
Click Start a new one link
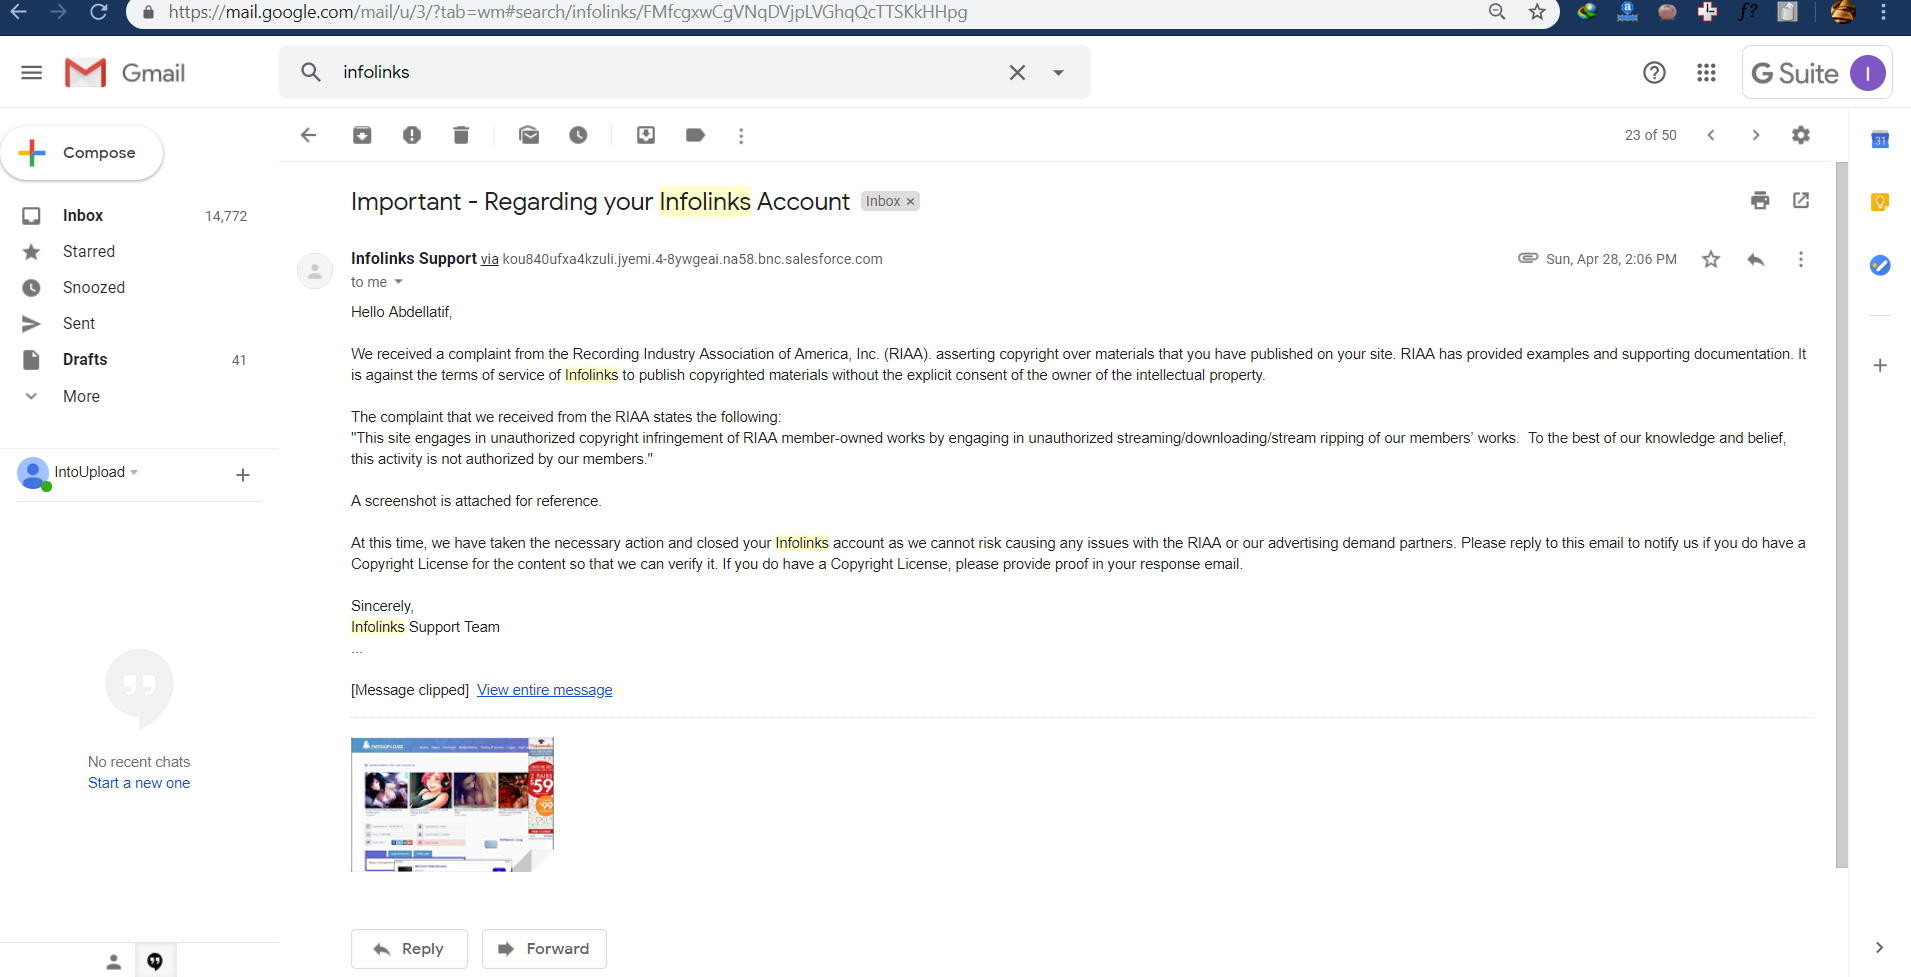click(139, 783)
